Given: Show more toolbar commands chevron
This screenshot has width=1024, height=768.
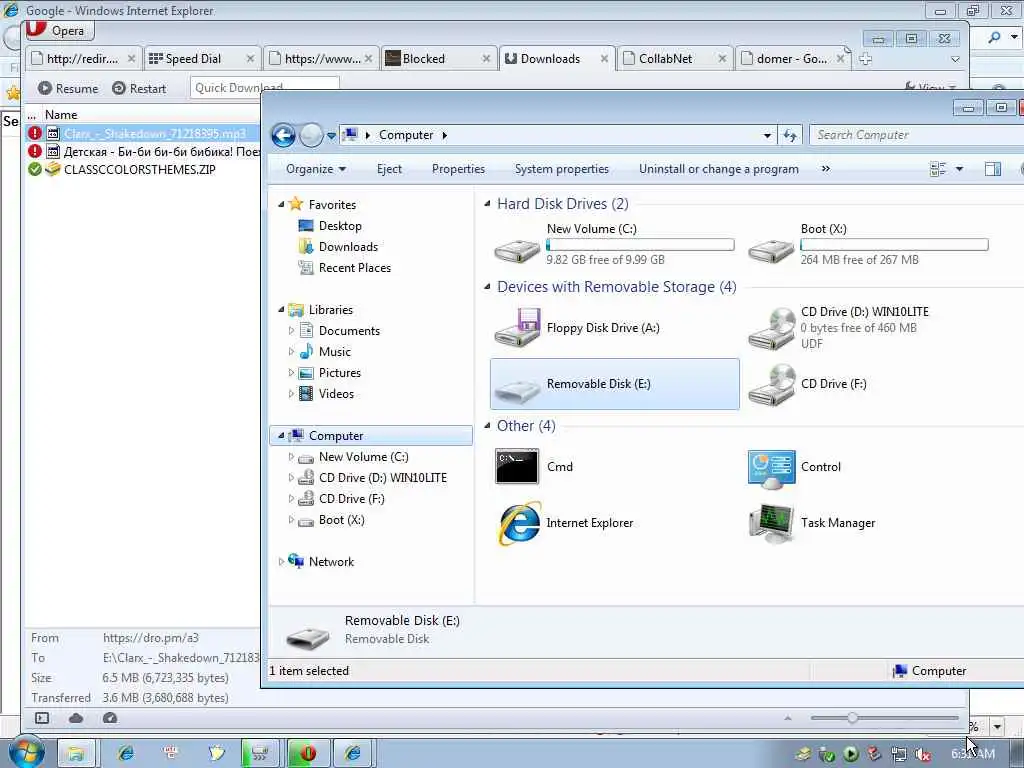Looking at the screenshot, I should tap(825, 168).
